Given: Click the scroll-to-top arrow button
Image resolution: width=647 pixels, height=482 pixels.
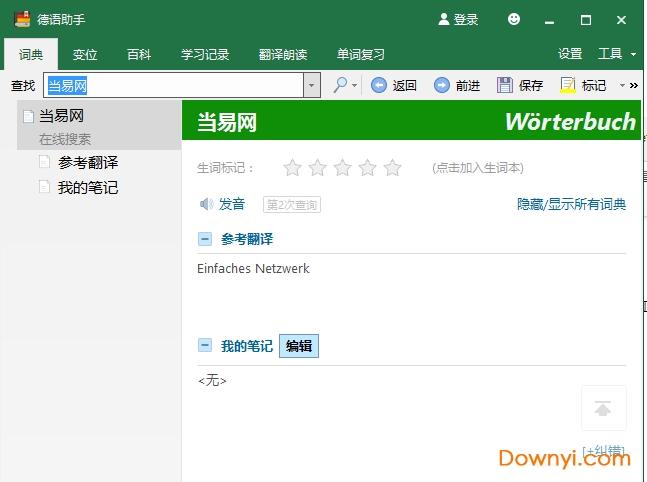Looking at the screenshot, I should [x=603, y=408].
